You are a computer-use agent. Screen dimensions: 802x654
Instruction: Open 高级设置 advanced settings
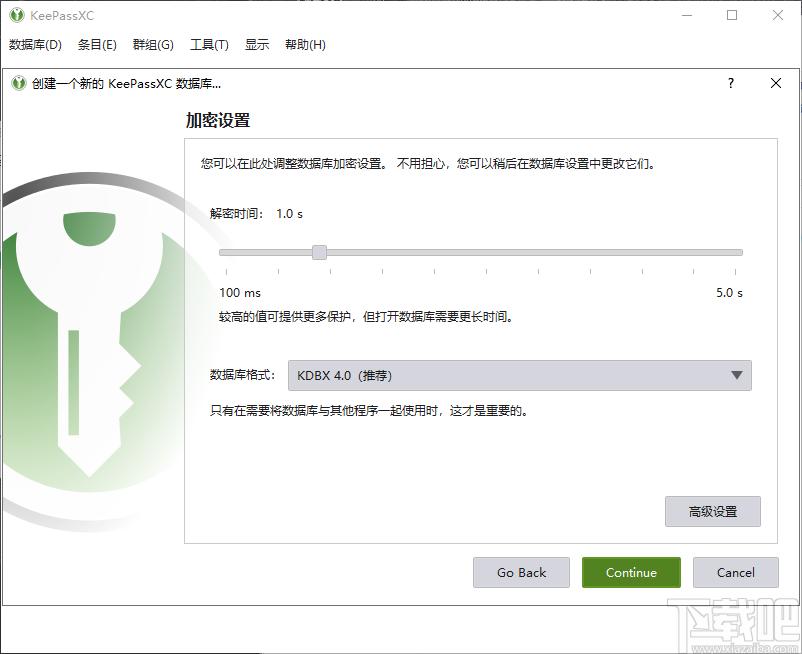point(712,511)
